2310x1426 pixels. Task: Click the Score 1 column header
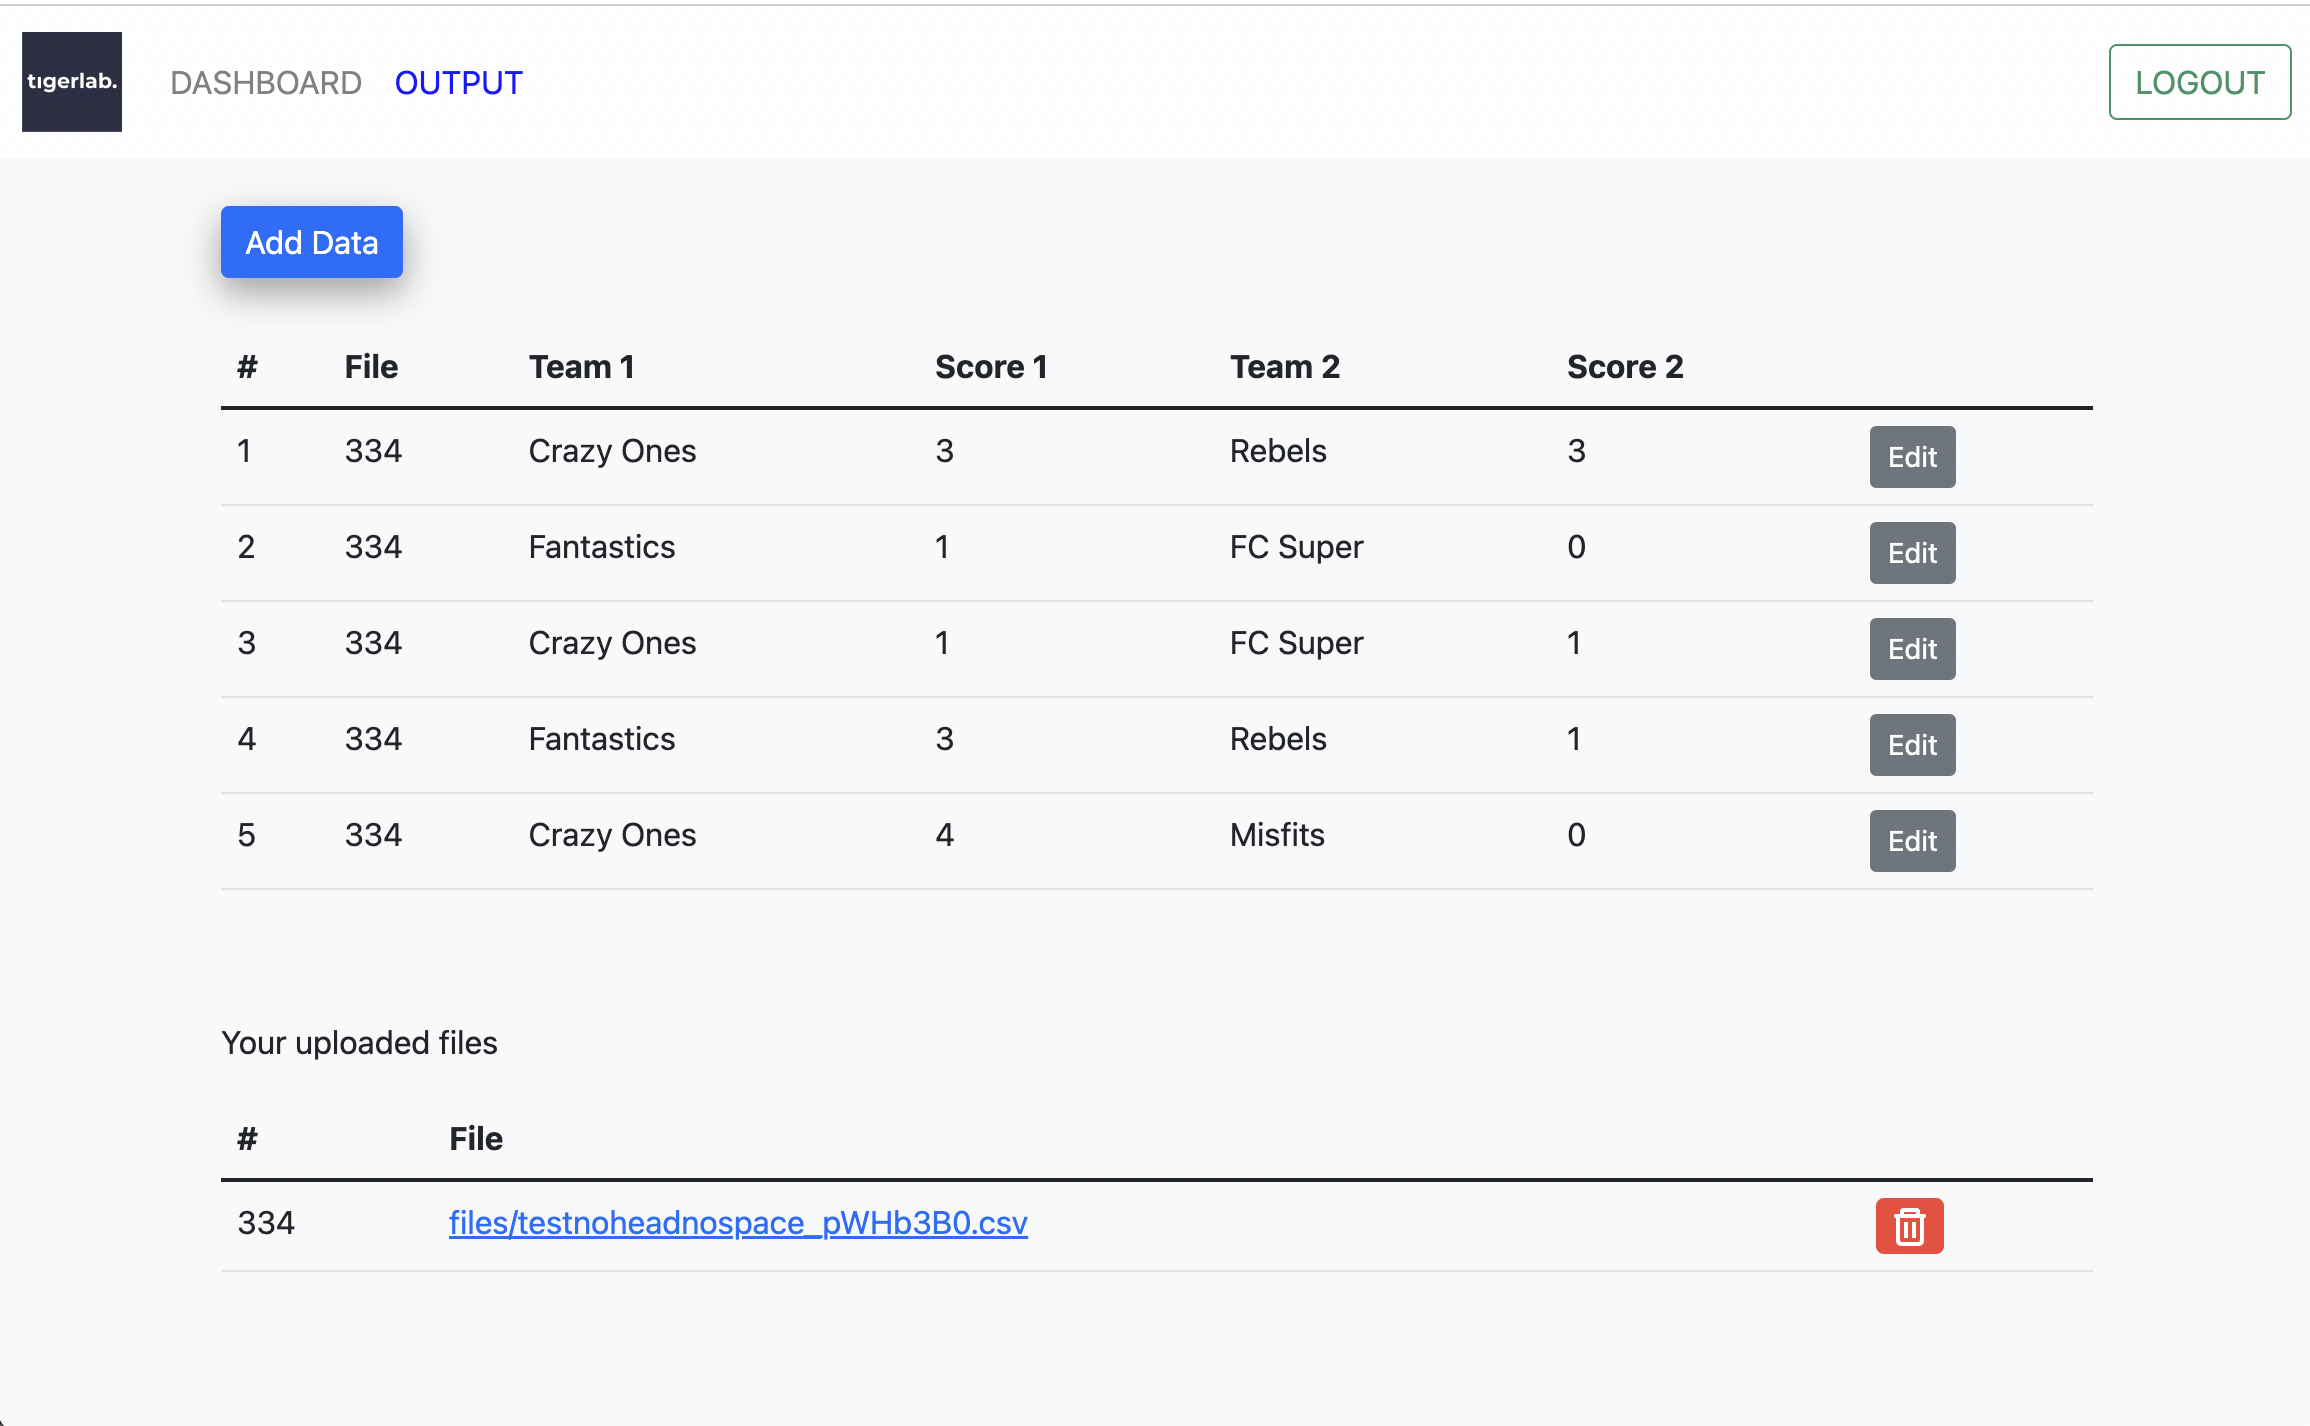point(991,367)
